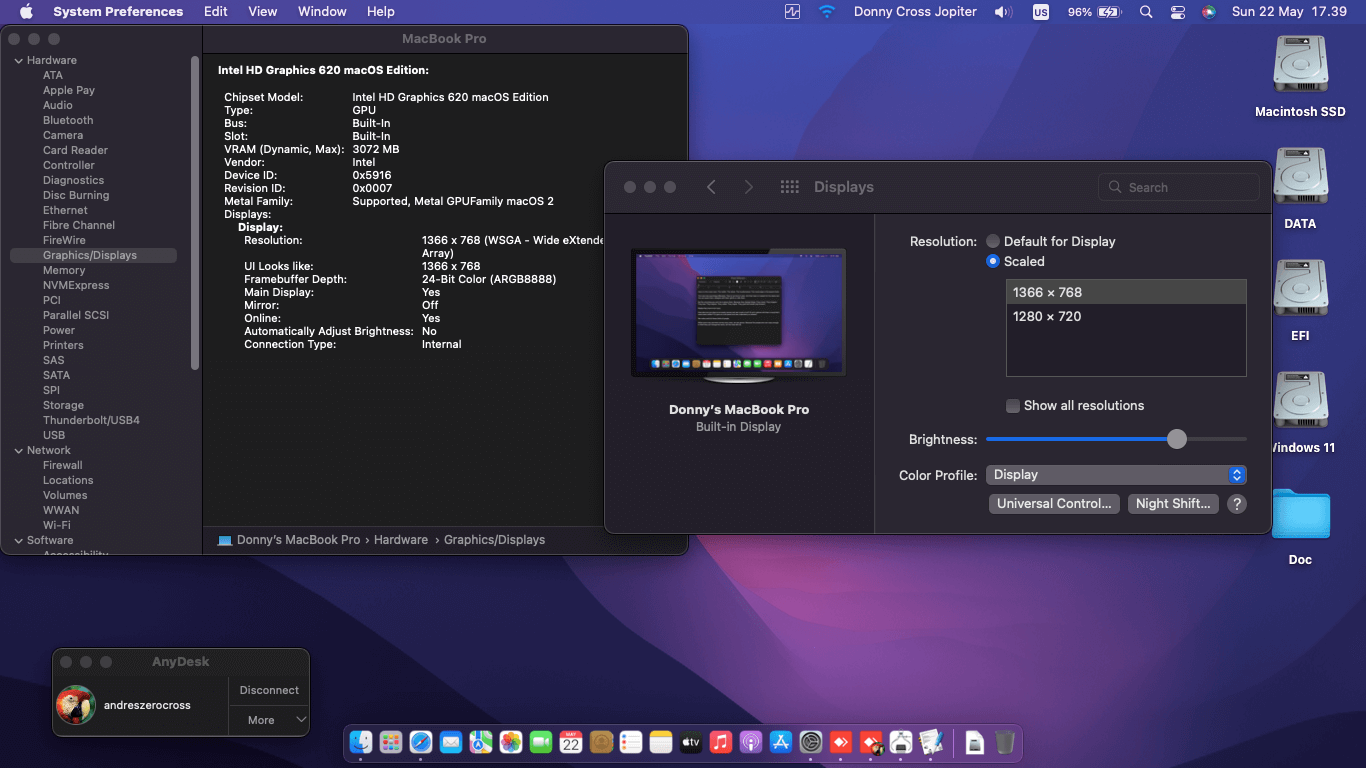Open the Macintosh SSD drive icon
Screen dimensions: 1366x768
1300,66
